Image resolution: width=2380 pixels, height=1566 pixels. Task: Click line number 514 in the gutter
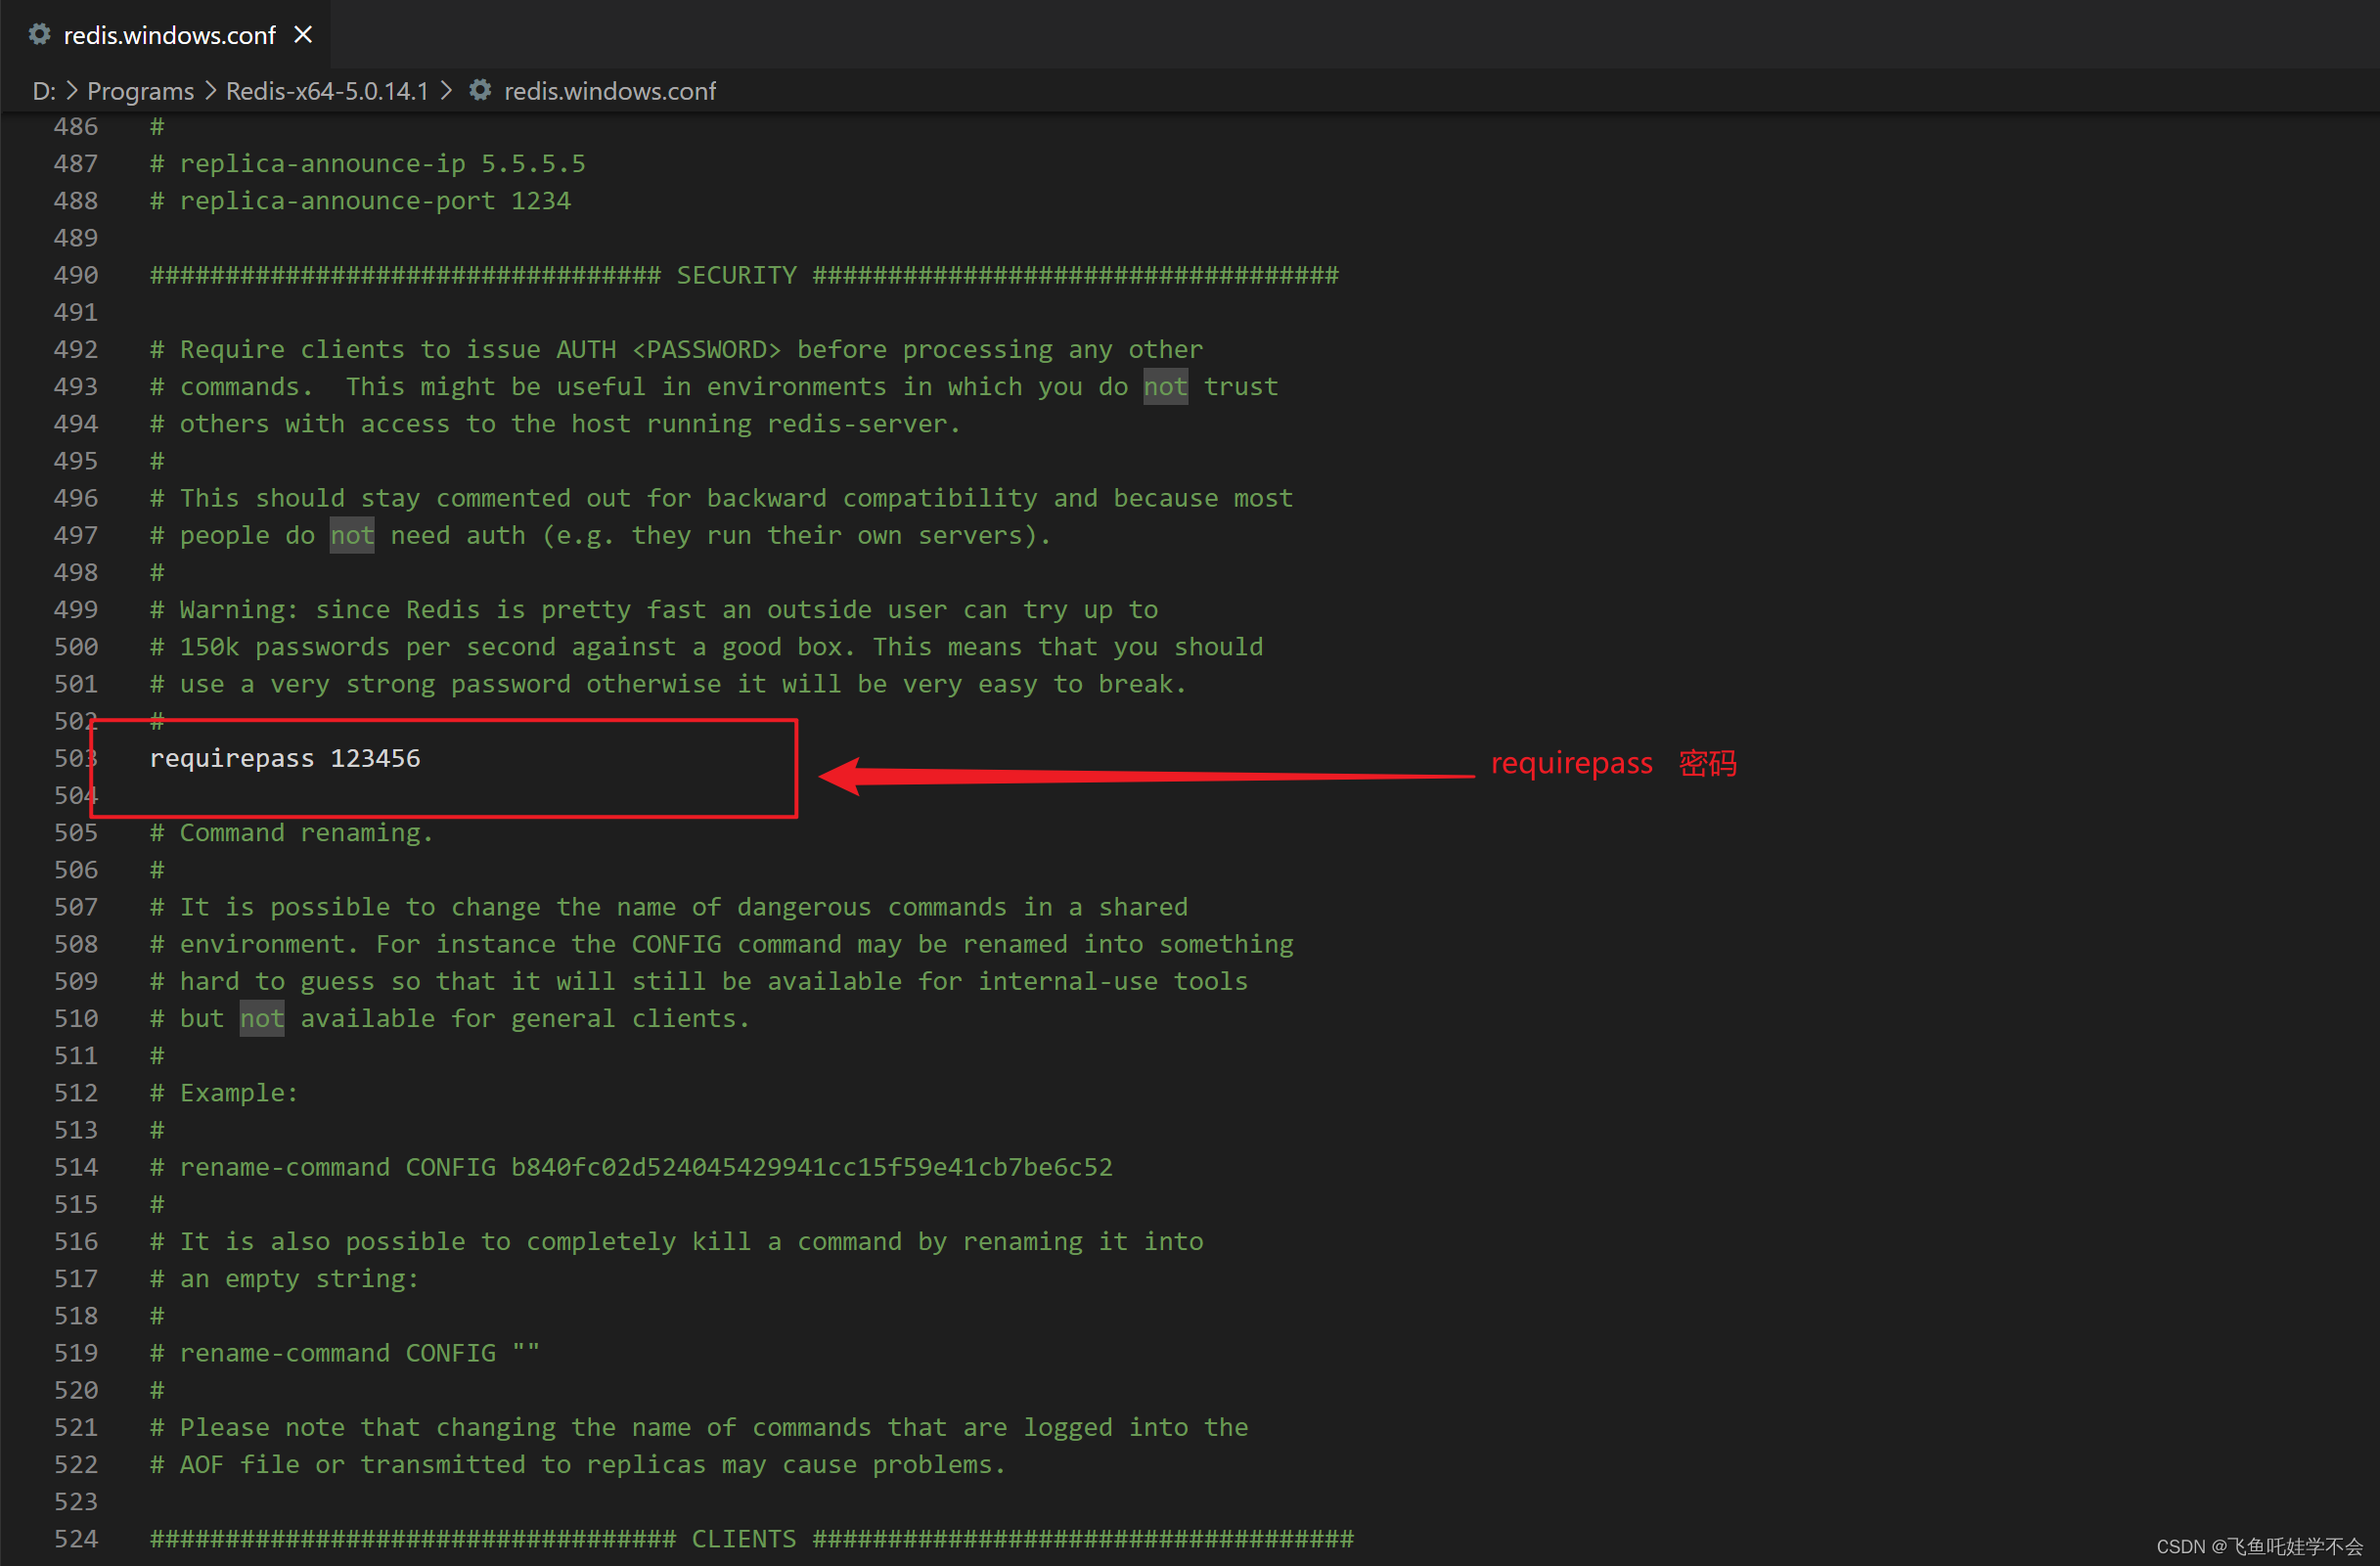76,1167
